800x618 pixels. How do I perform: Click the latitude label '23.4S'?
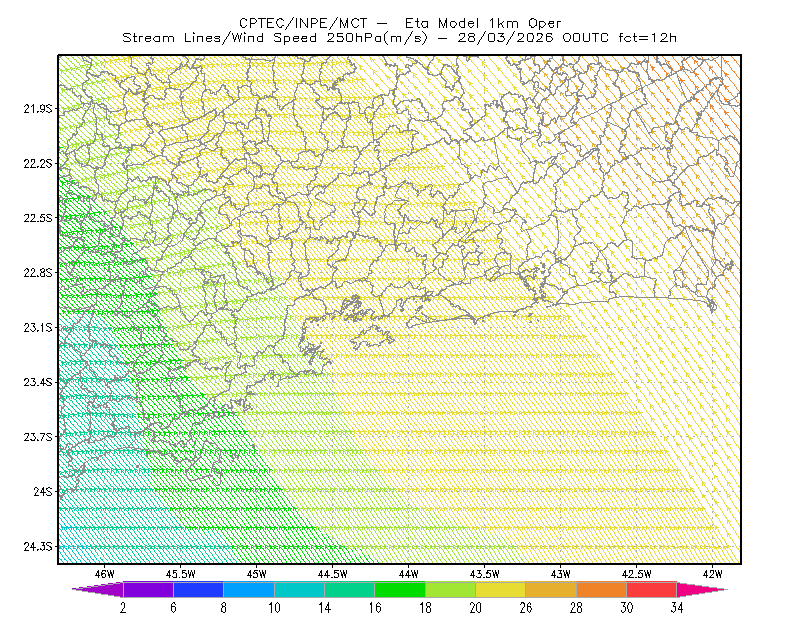[38, 382]
